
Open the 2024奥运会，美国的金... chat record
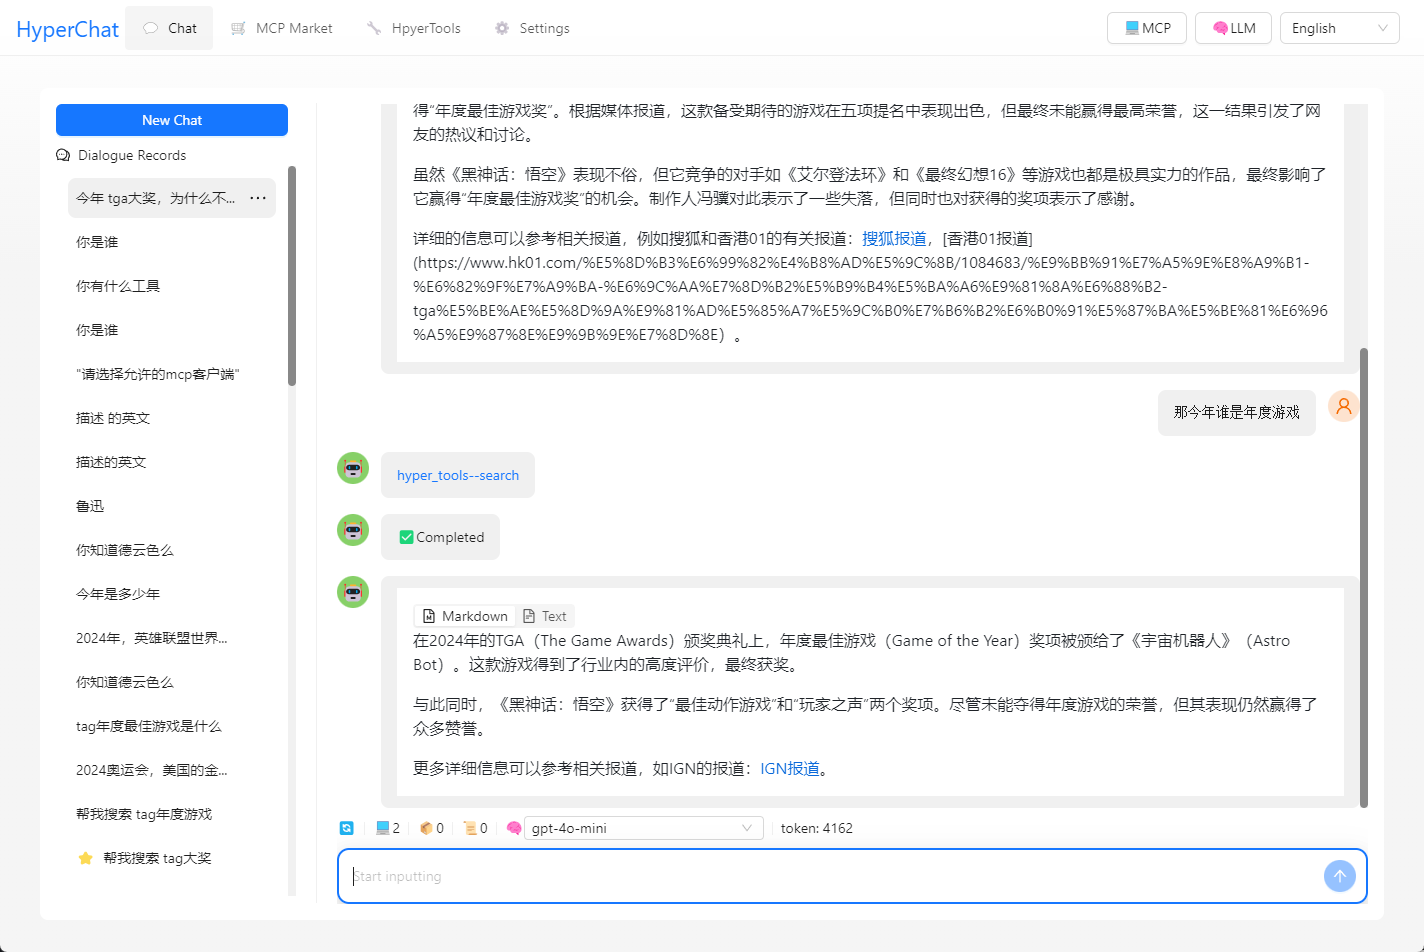click(172, 770)
